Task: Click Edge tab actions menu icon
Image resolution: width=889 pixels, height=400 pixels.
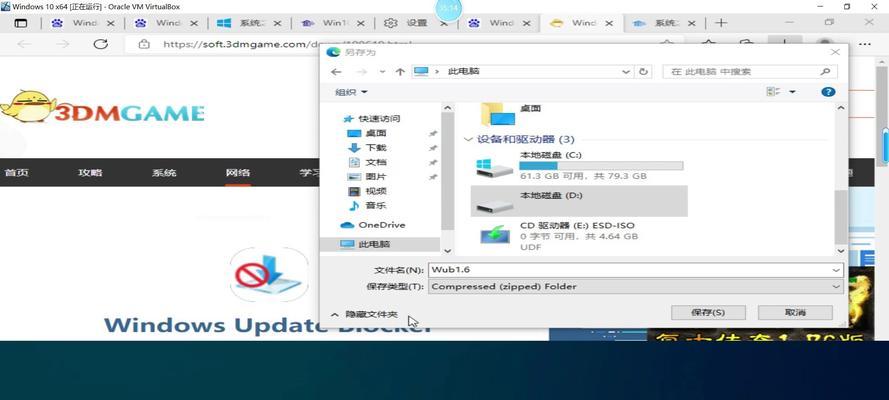Action: [20, 23]
